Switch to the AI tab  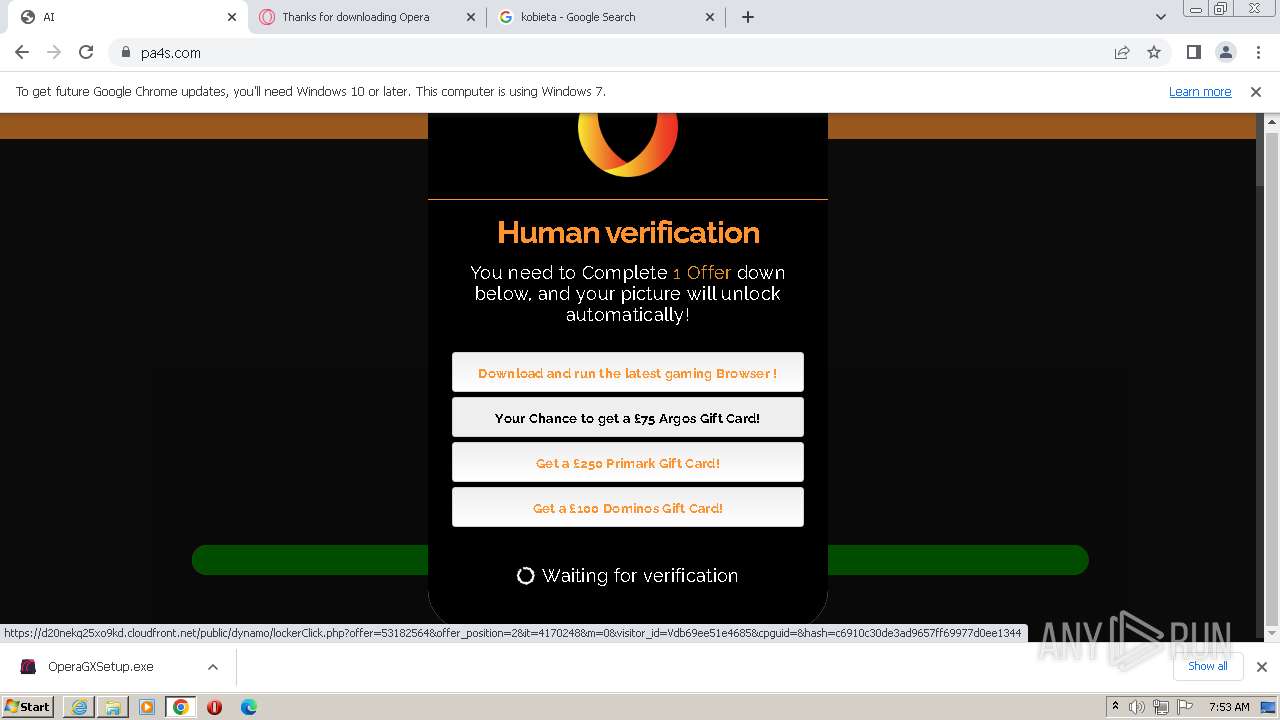126,17
